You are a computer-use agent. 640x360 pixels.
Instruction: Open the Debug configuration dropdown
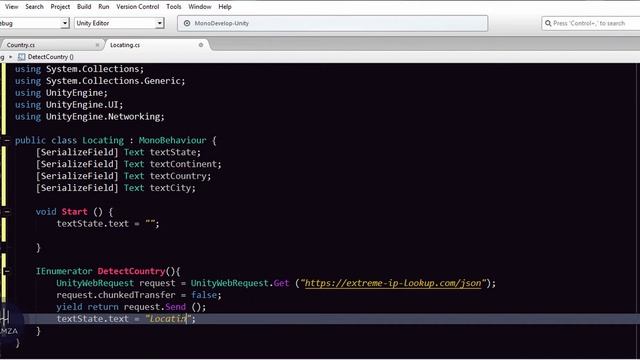coord(34,23)
